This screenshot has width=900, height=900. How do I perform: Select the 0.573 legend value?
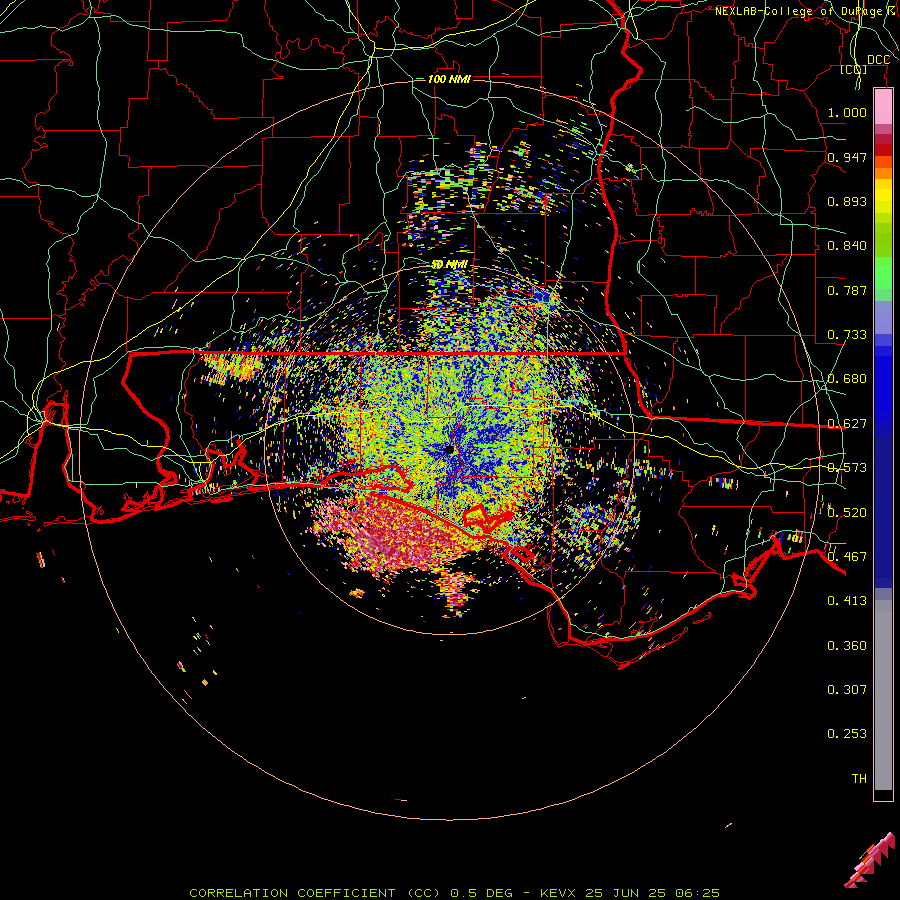[x=847, y=468]
